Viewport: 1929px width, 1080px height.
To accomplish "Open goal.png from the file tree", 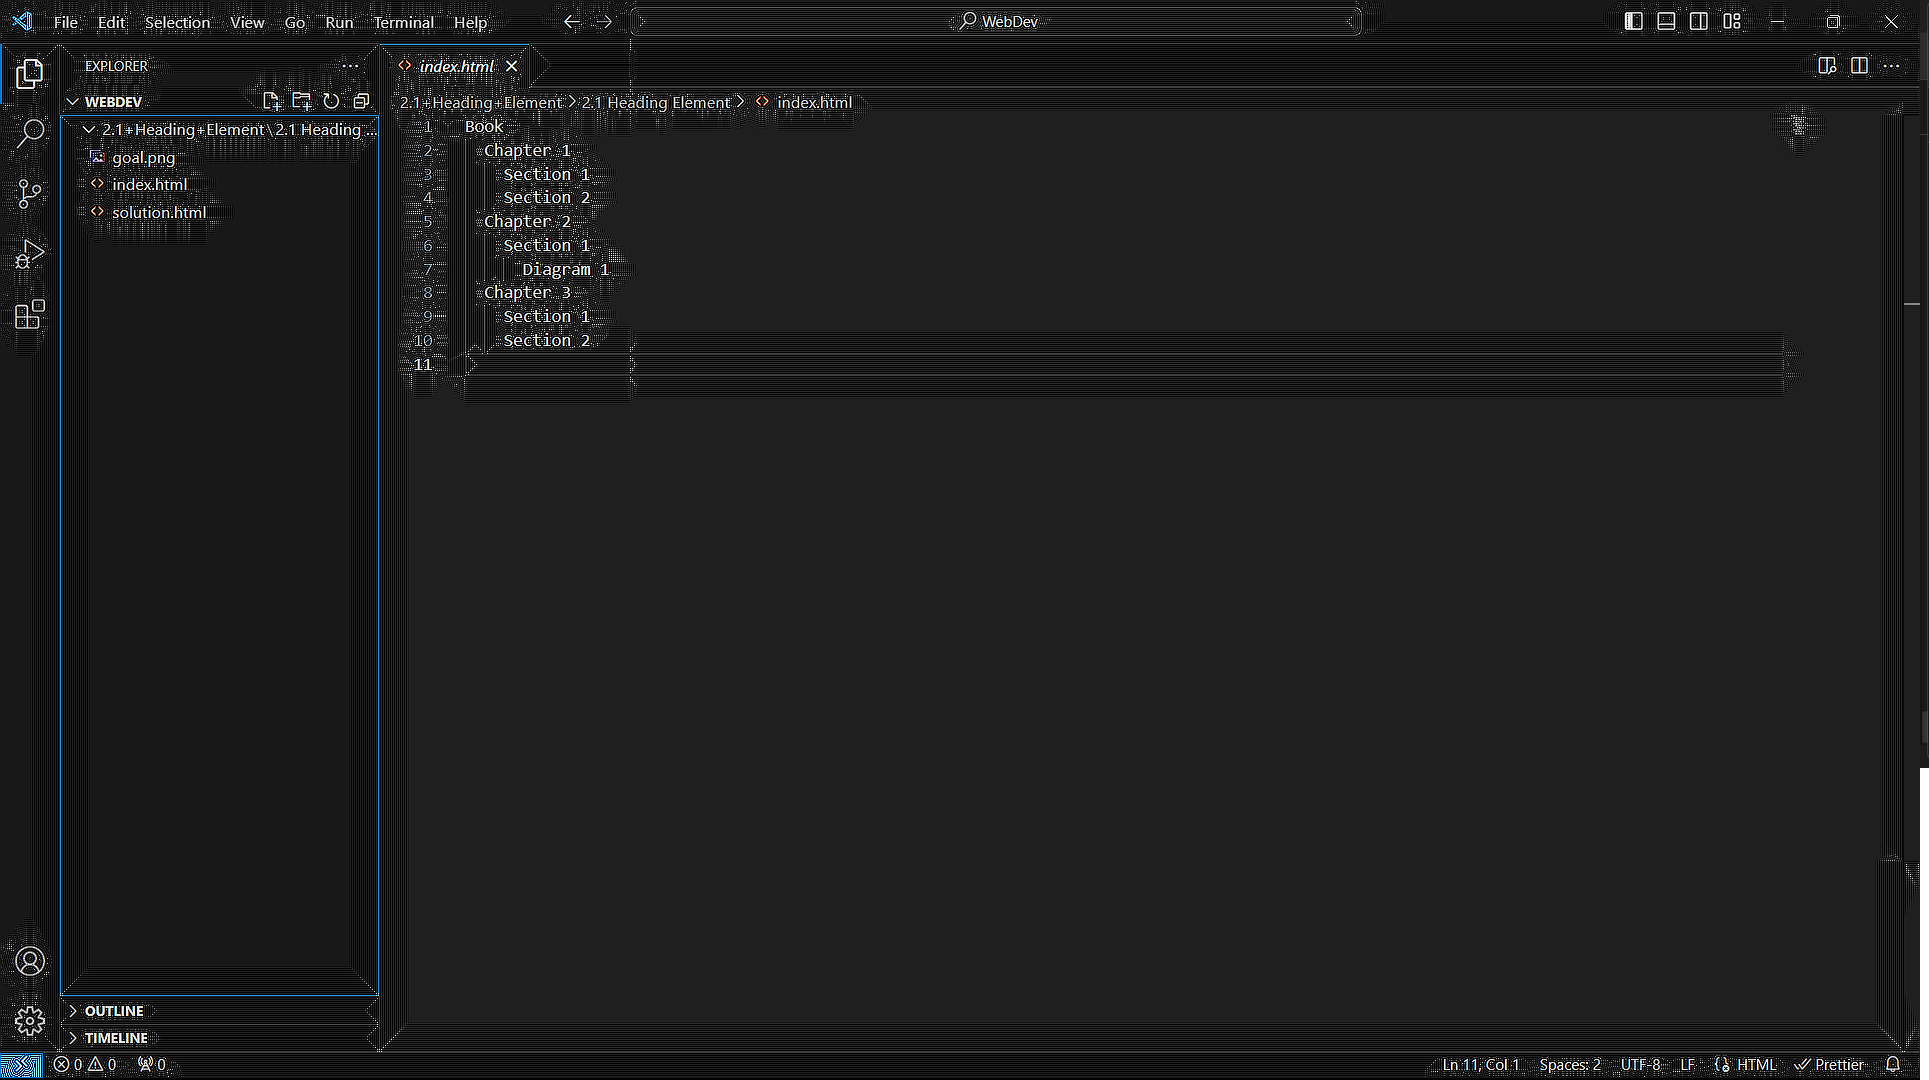I will coord(143,158).
